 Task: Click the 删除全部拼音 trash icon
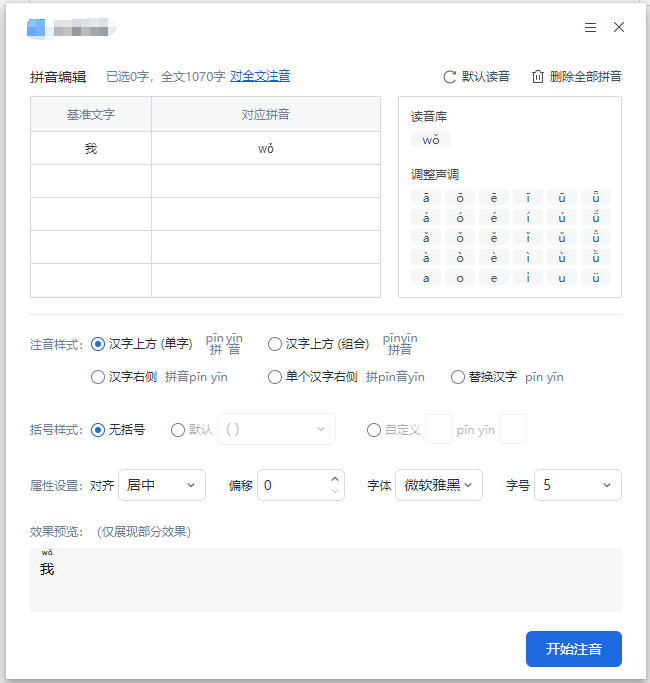[538, 77]
